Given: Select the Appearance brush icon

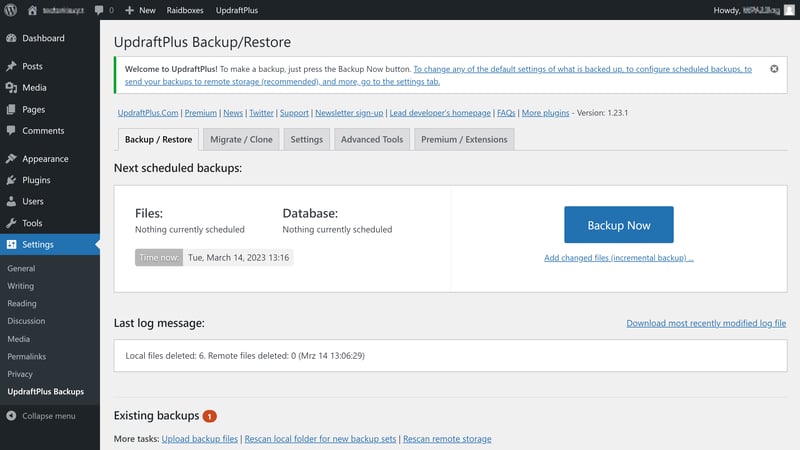Looking at the screenshot, I should click(x=11, y=158).
